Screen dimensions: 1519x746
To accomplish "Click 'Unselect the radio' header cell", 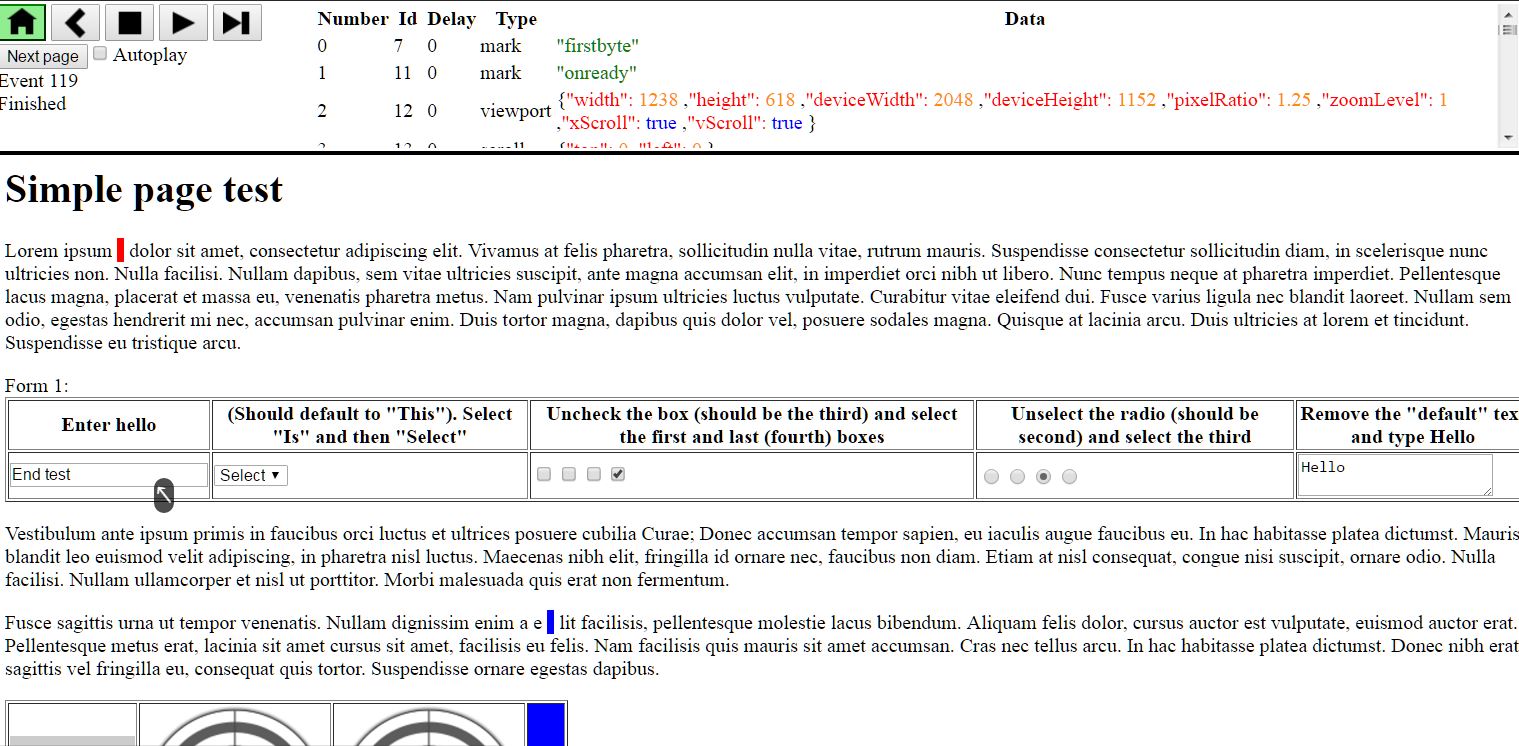I will coord(1135,425).
